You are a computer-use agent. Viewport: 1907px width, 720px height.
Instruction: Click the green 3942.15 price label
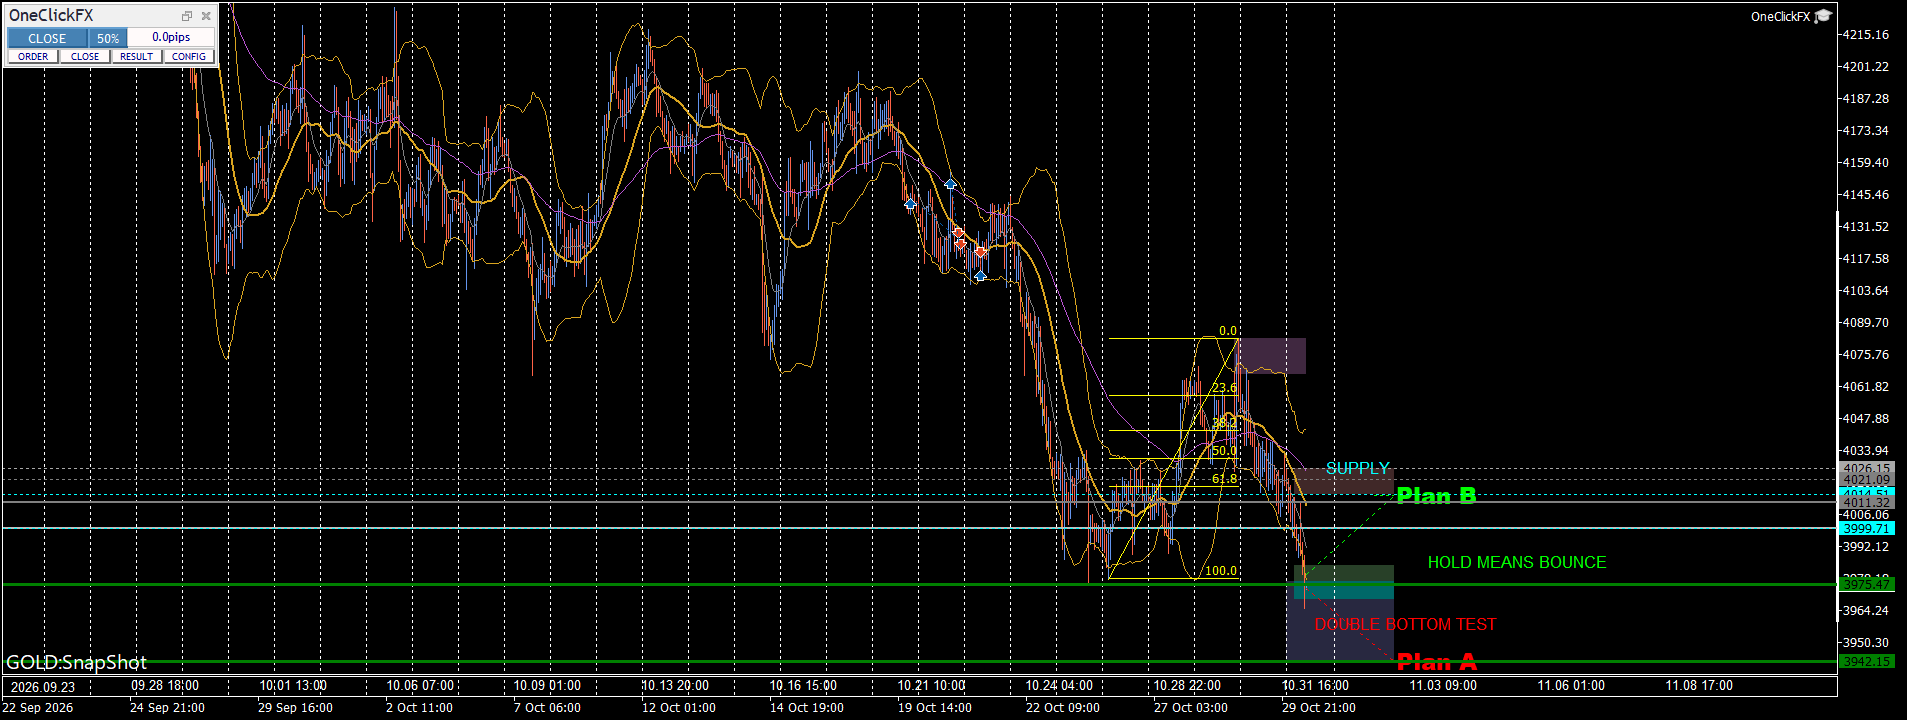pos(1866,662)
